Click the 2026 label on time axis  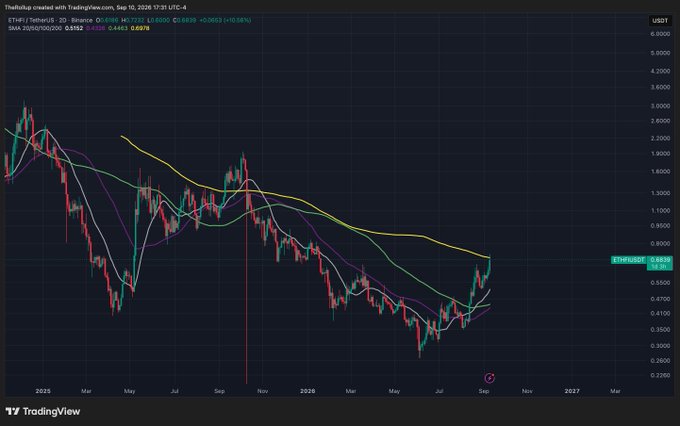[x=307, y=391]
